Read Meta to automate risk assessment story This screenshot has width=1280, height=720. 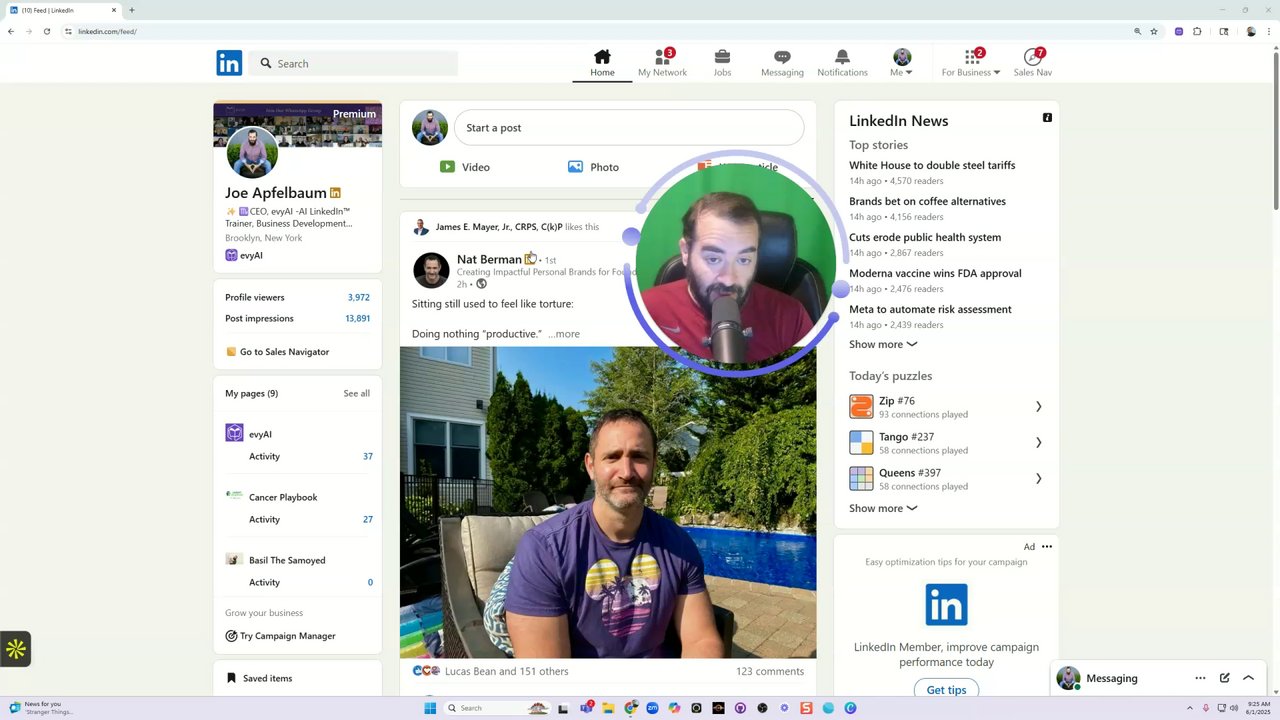pos(930,309)
